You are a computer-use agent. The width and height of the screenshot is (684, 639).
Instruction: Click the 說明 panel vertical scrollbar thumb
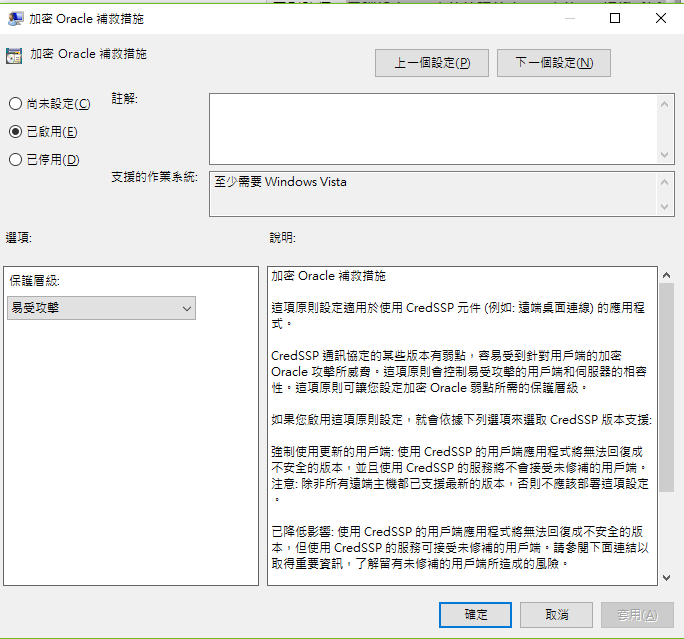(666, 387)
